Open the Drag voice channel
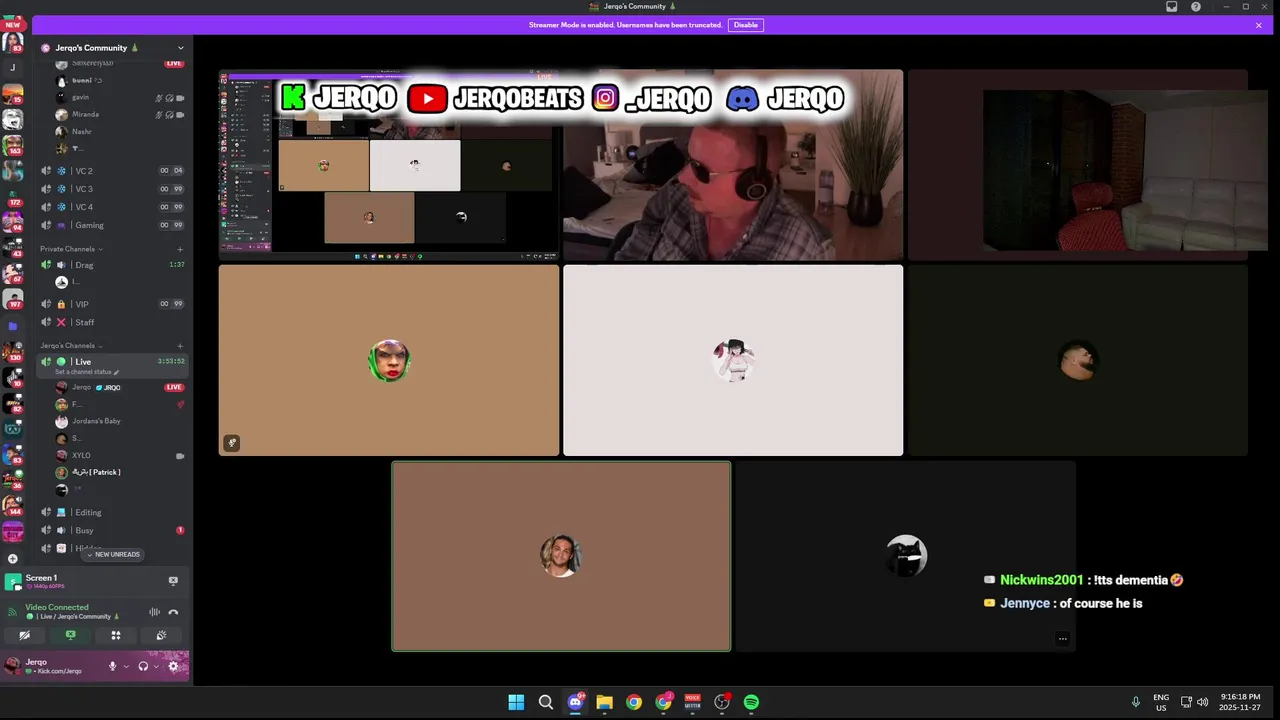The height and width of the screenshot is (720, 1280). 112,265
